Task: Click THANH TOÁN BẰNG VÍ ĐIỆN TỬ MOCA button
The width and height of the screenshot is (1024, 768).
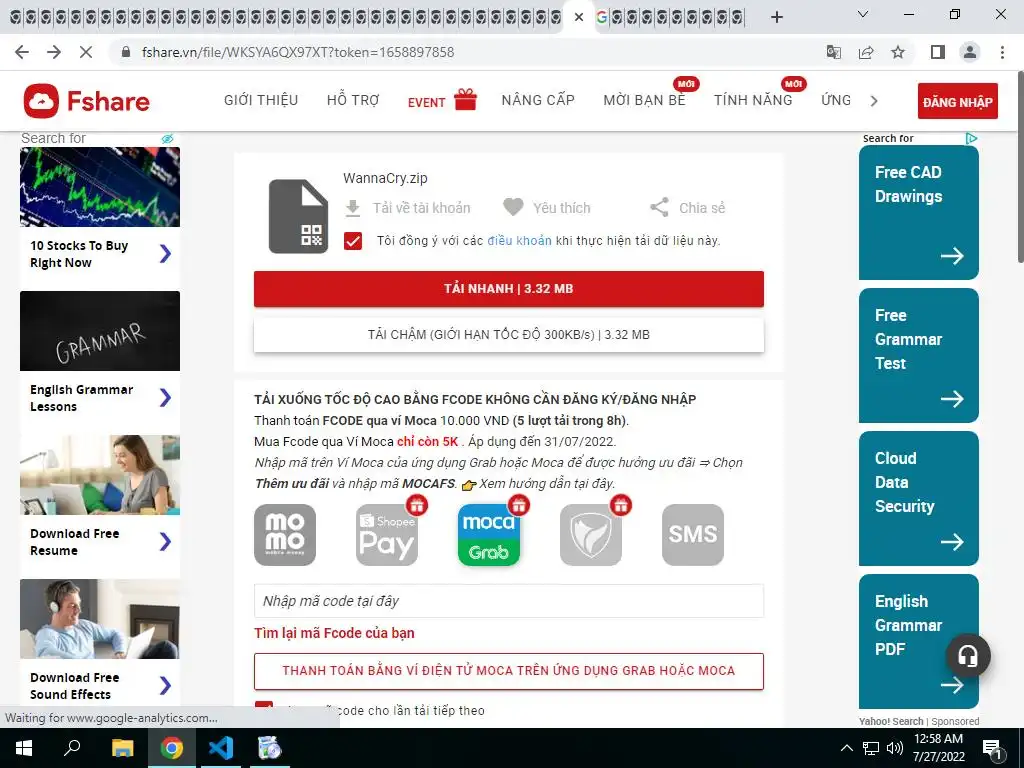Action: (x=509, y=671)
